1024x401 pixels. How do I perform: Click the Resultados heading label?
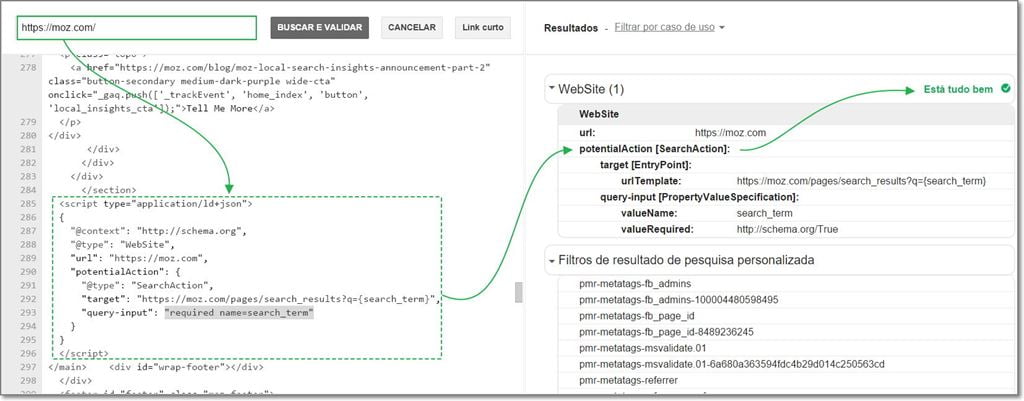(571, 28)
